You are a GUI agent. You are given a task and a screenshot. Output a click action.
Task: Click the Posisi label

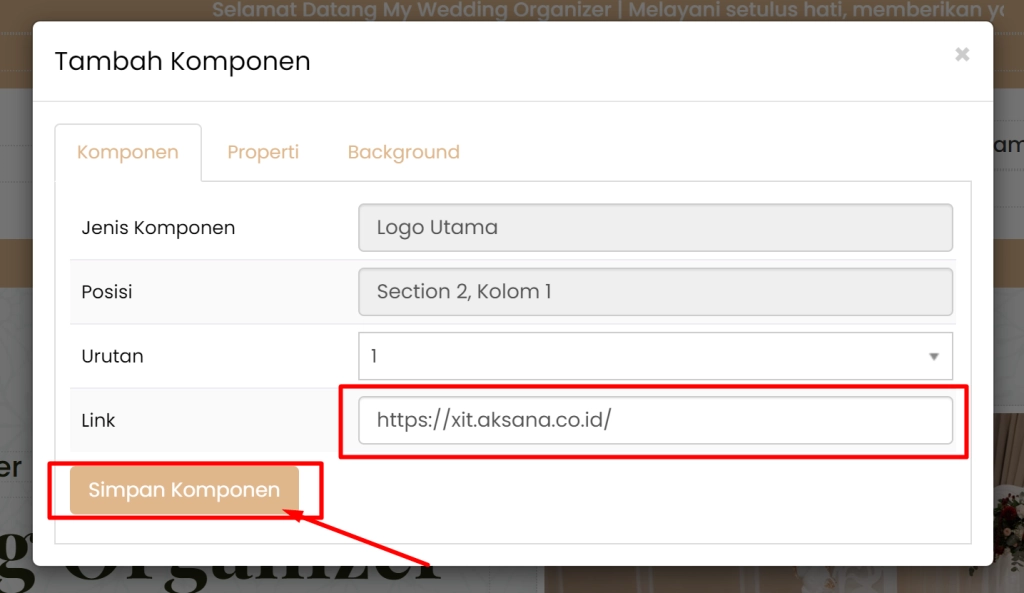(x=107, y=292)
